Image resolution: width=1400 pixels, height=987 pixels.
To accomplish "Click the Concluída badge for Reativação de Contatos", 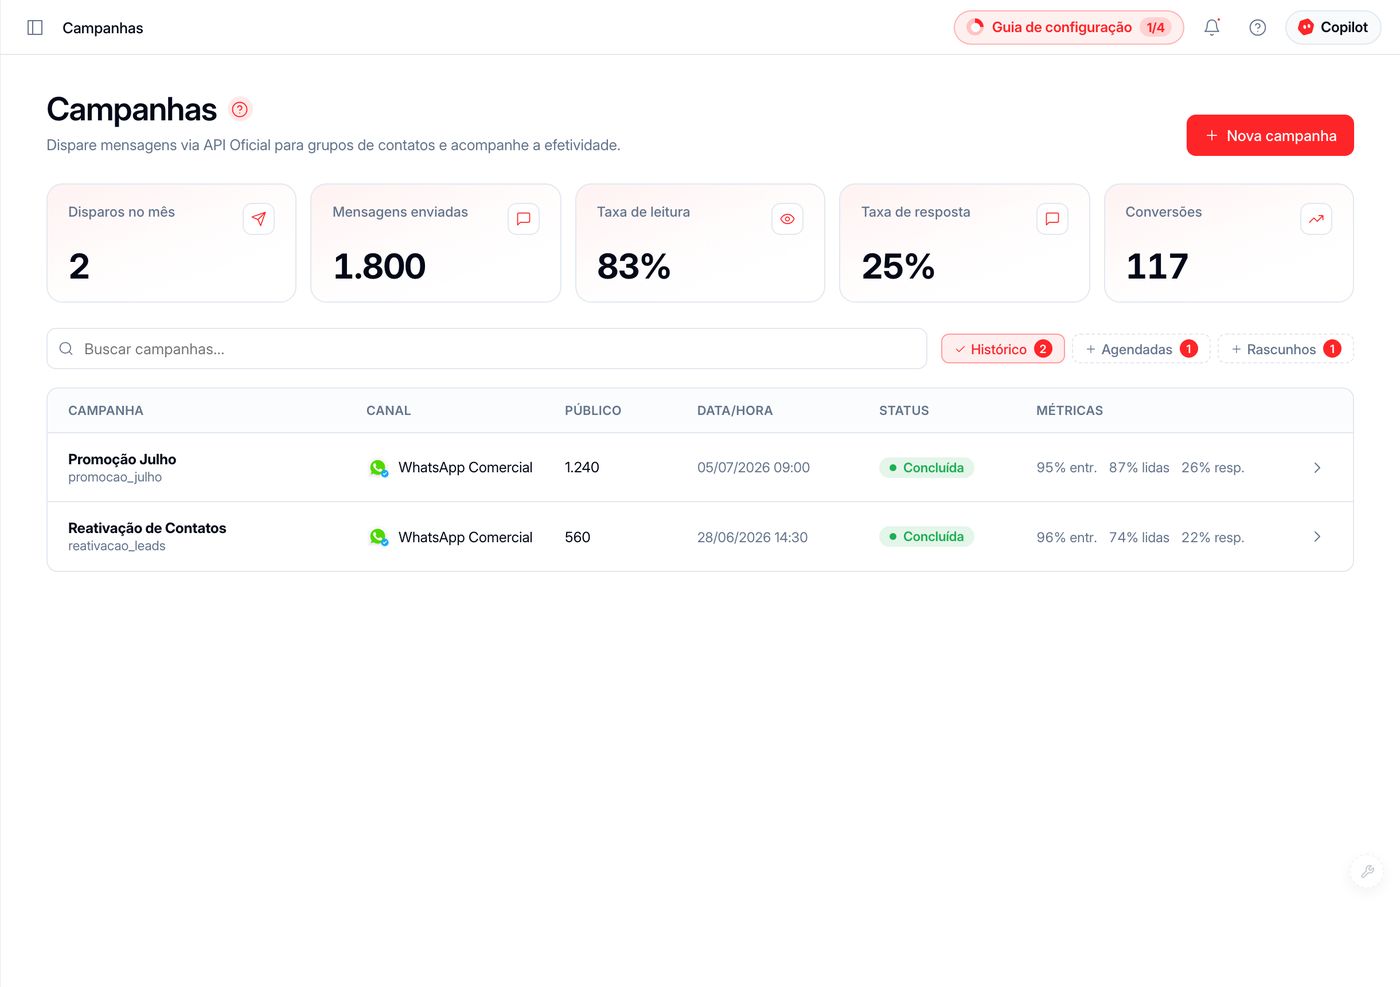I will [927, 537].
